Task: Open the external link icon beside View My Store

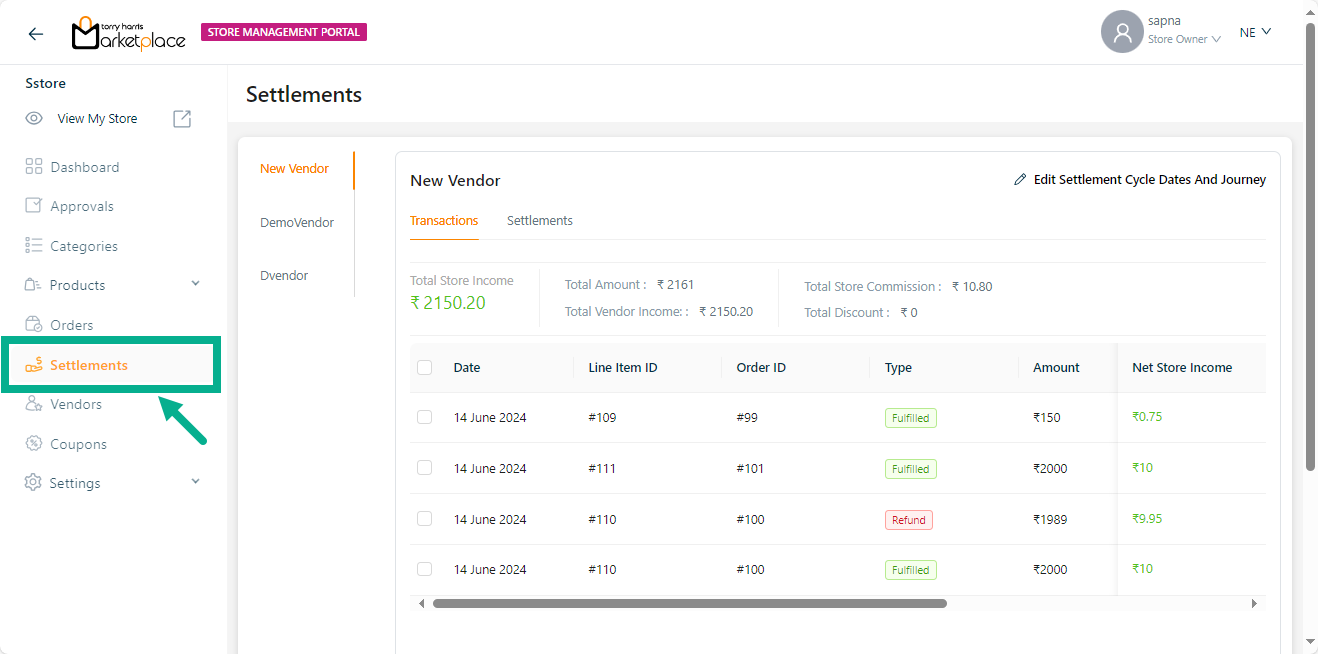Action: (x=182, y=119)
